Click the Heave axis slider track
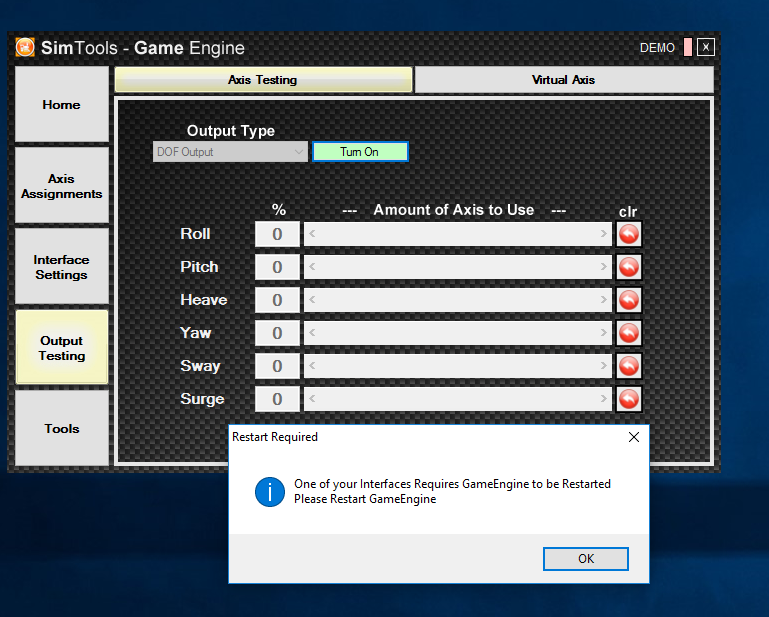 click(458, 300)
